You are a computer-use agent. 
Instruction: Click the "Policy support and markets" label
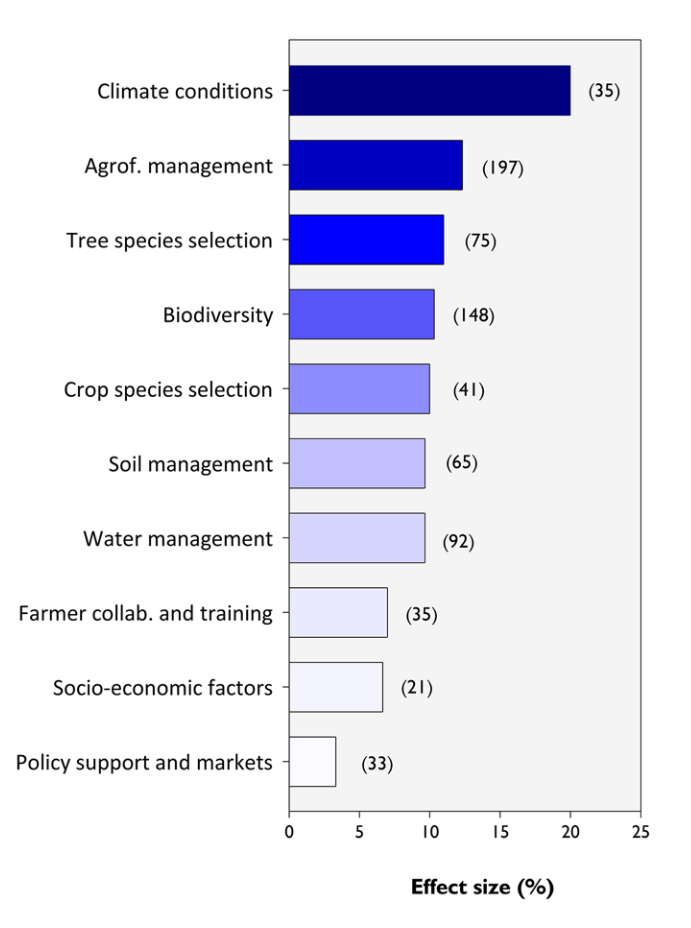click(144, 762)
